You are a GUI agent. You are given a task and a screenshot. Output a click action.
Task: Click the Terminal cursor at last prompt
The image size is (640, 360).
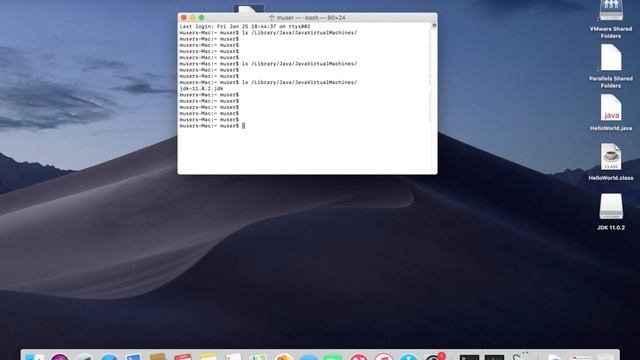tap(244, 126)
